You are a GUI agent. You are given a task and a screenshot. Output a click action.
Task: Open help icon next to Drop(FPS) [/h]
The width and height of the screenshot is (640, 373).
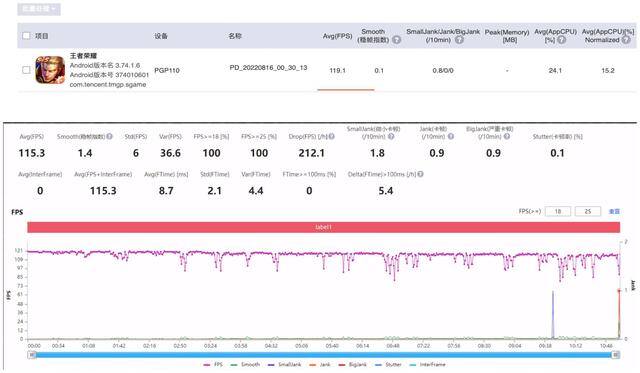pyautogui.click(x=332, y=137)
